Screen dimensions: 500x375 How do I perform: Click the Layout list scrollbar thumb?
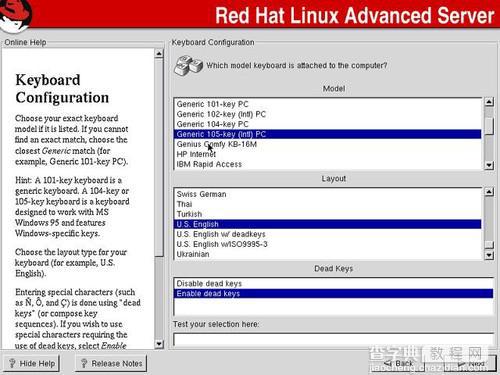(x=489, y=244)
